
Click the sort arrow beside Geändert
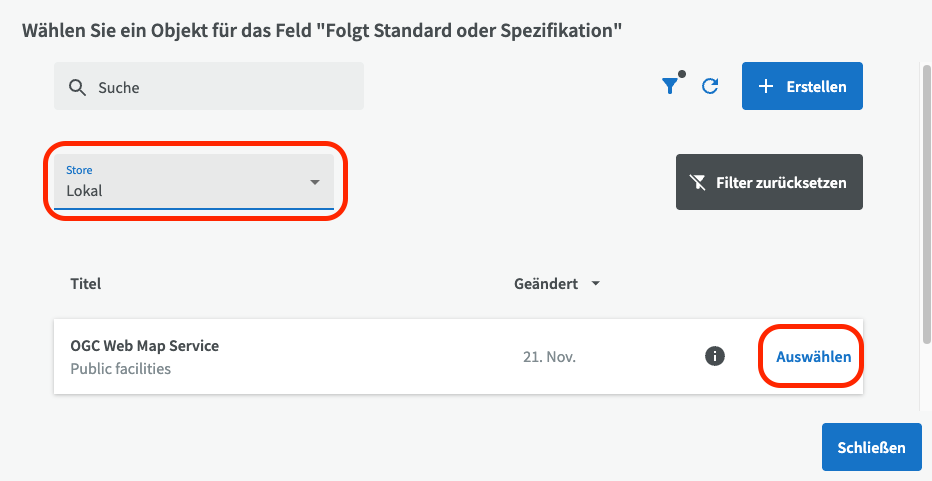(x=596, y=284)
